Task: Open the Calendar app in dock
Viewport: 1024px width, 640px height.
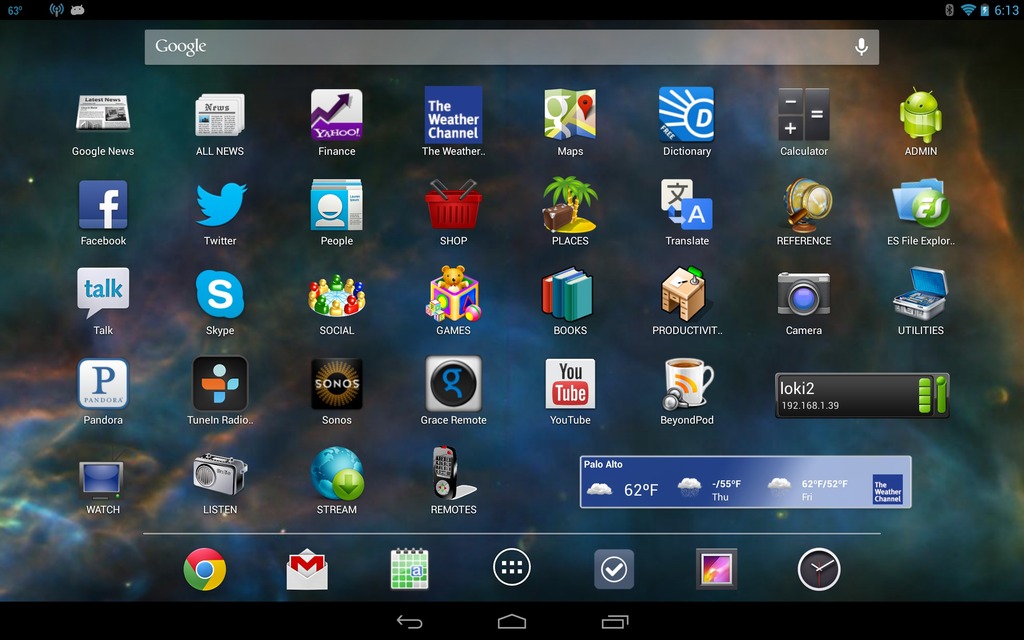Action: coord(409,569)
